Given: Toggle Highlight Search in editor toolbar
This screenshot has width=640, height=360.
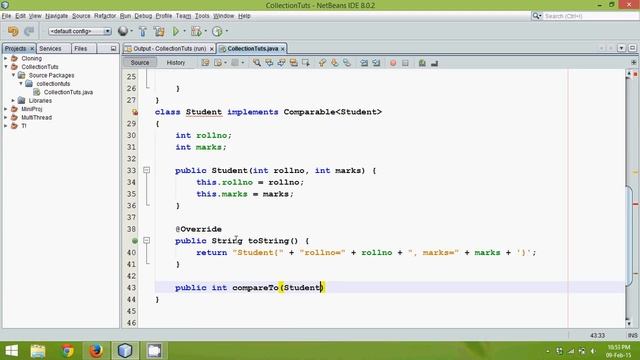Looking at the screenshot, I should pyautogui.click(x=293, y=63).
